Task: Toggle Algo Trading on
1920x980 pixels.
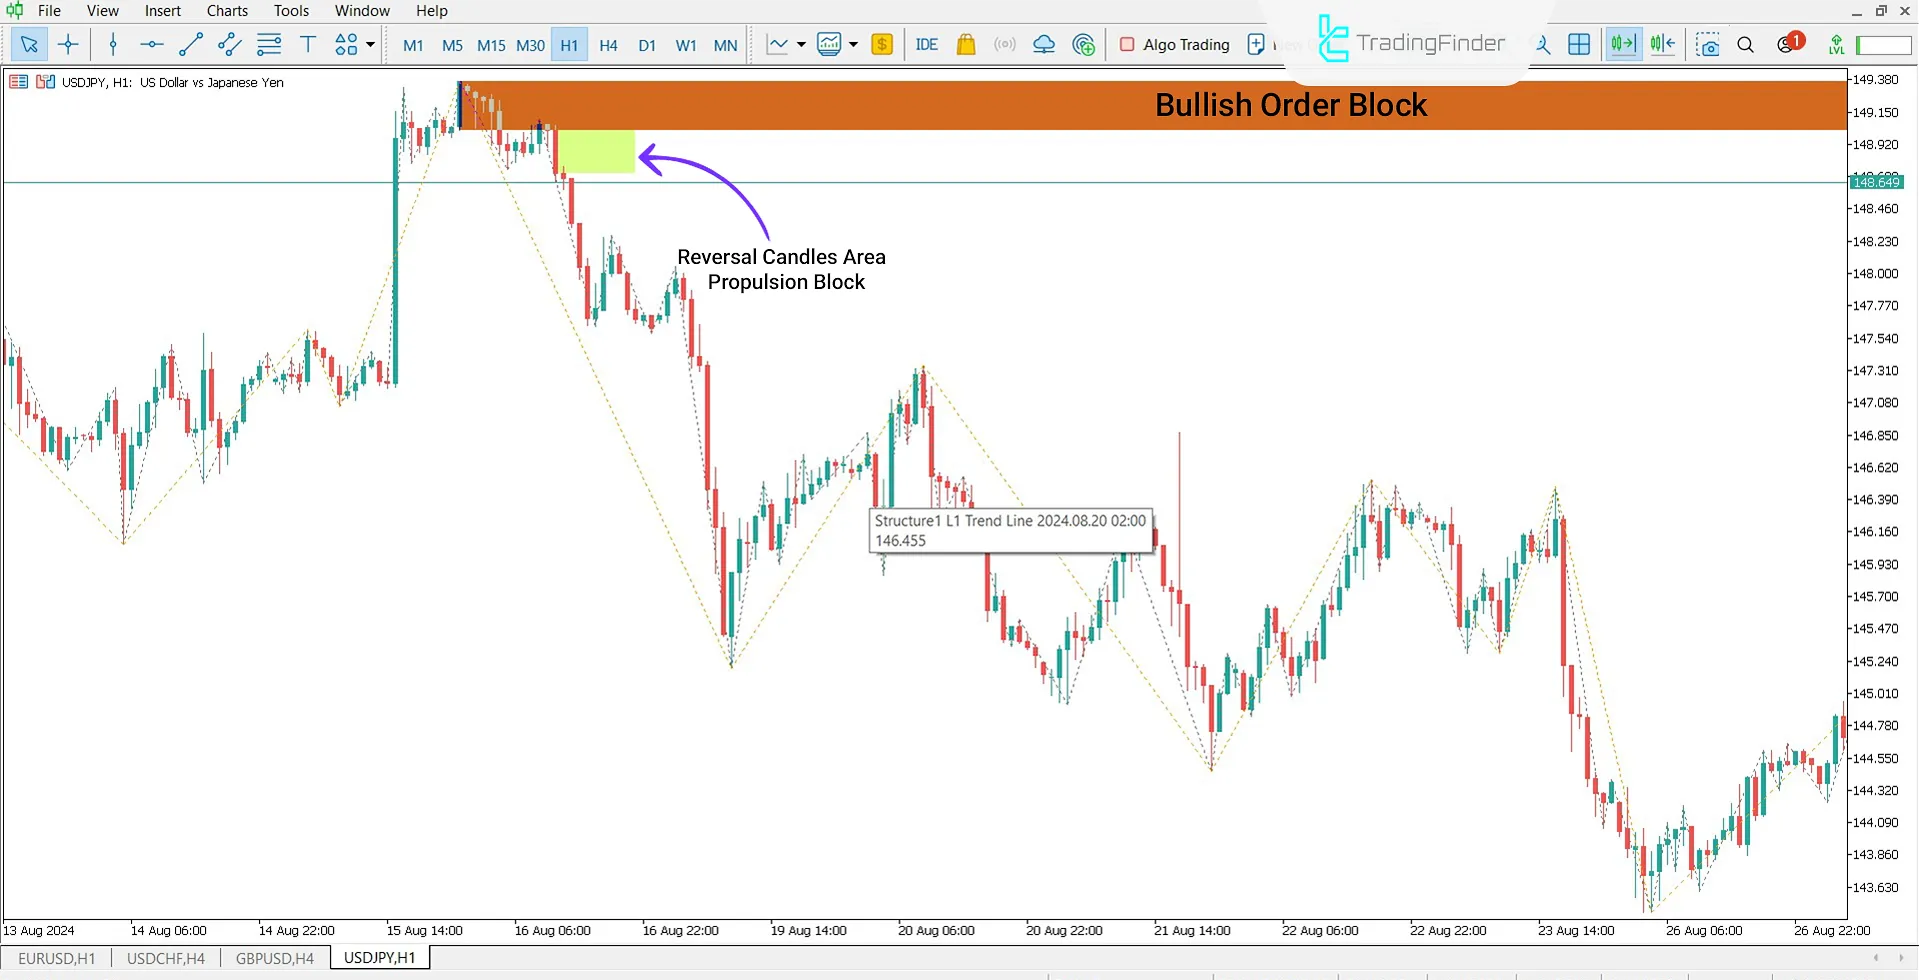Action: pos(1174,44)
